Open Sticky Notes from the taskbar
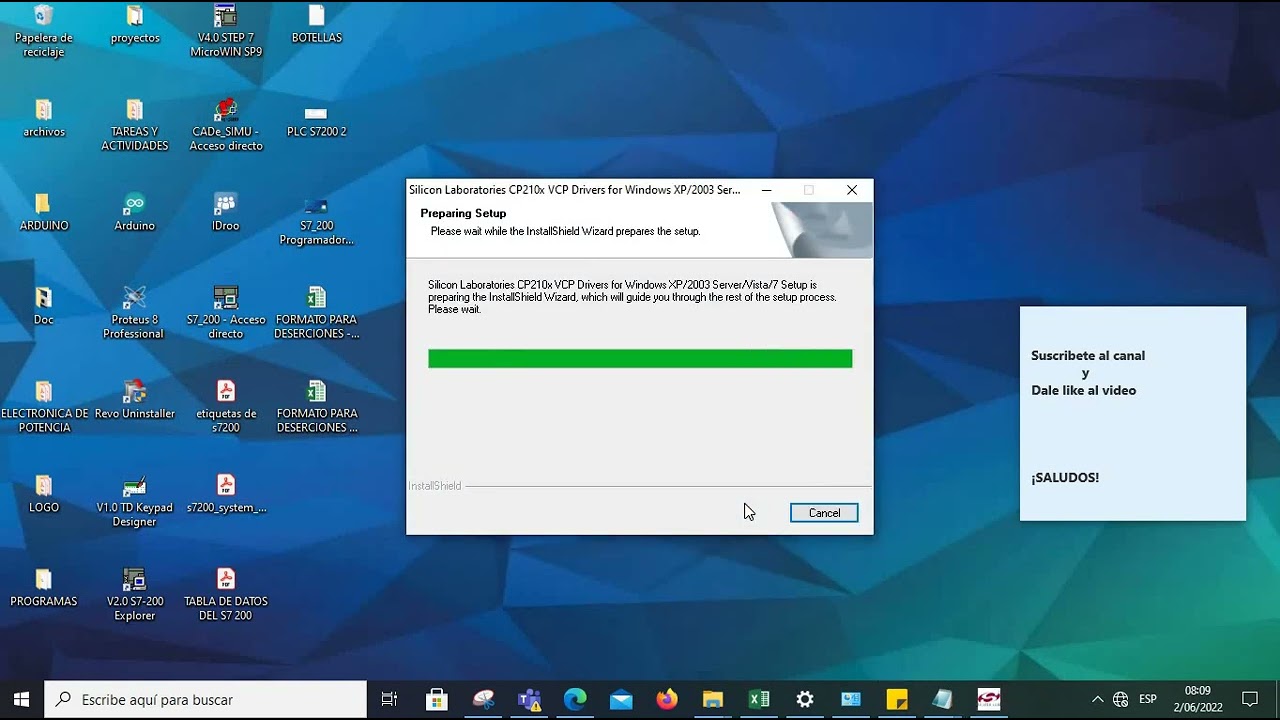Screen dimensions: 1280x720 [x=897, y=699]
